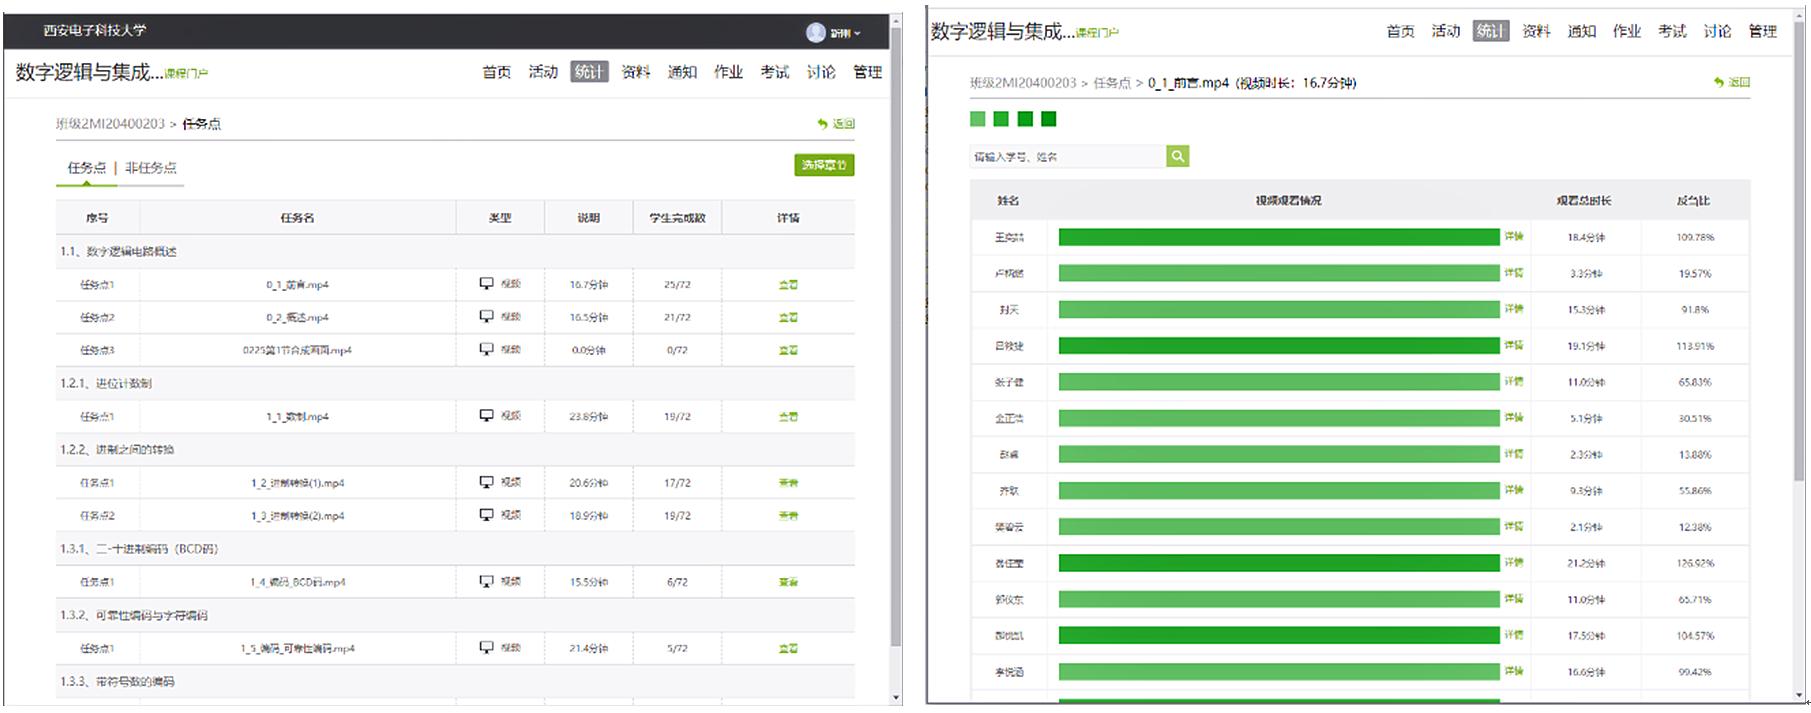Click video icon in 1_2 (1).mp4 row
Viewport: 1811px width, 713px height.
click(486, 482)
